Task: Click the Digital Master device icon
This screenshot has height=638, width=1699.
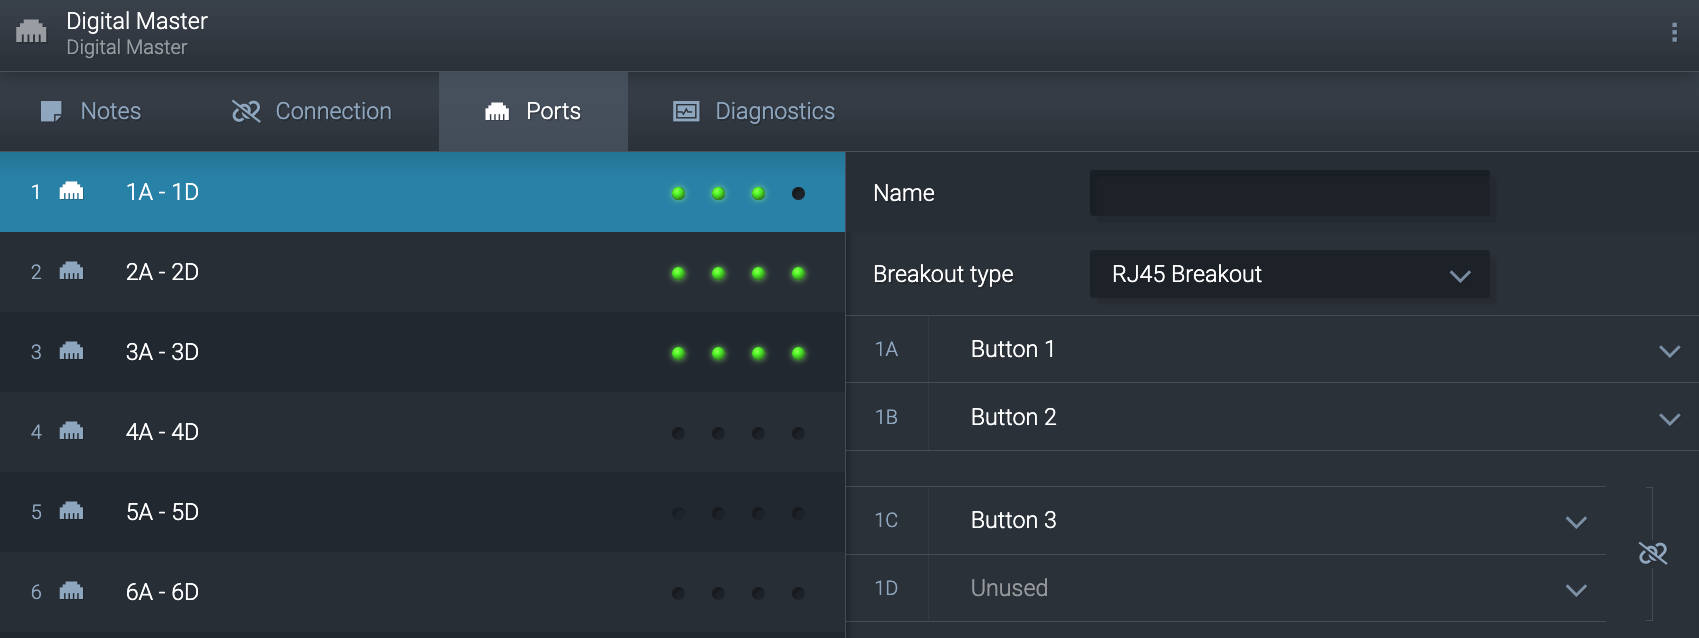Action: coord(31,32)
